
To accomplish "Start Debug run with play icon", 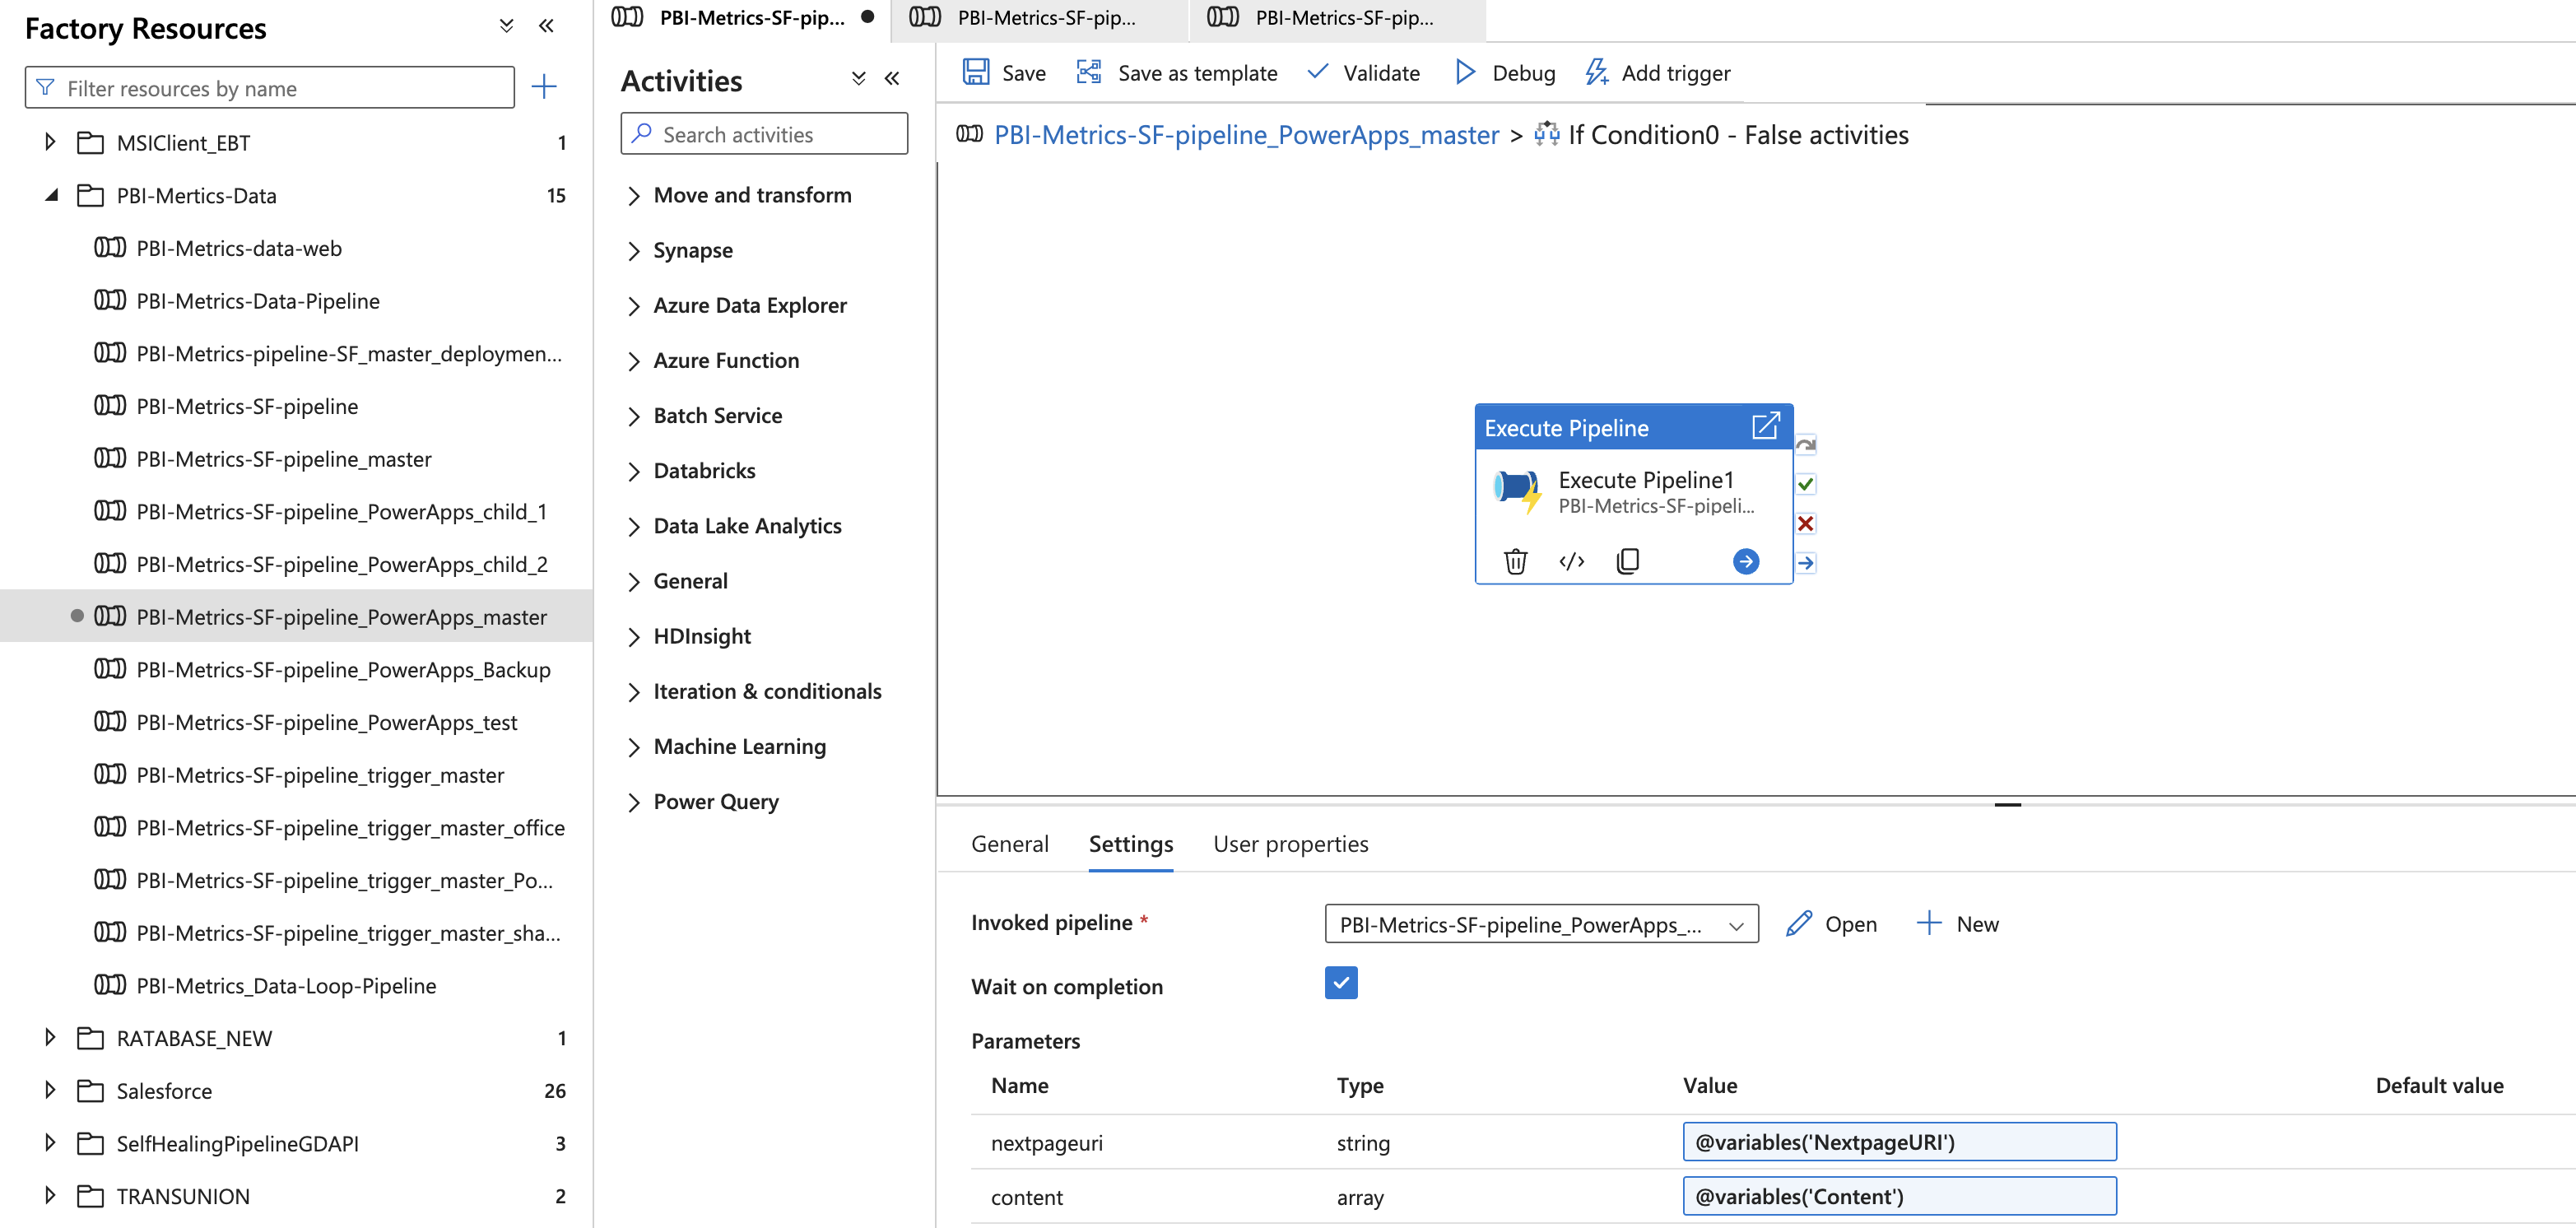I will coord(1465,72).
